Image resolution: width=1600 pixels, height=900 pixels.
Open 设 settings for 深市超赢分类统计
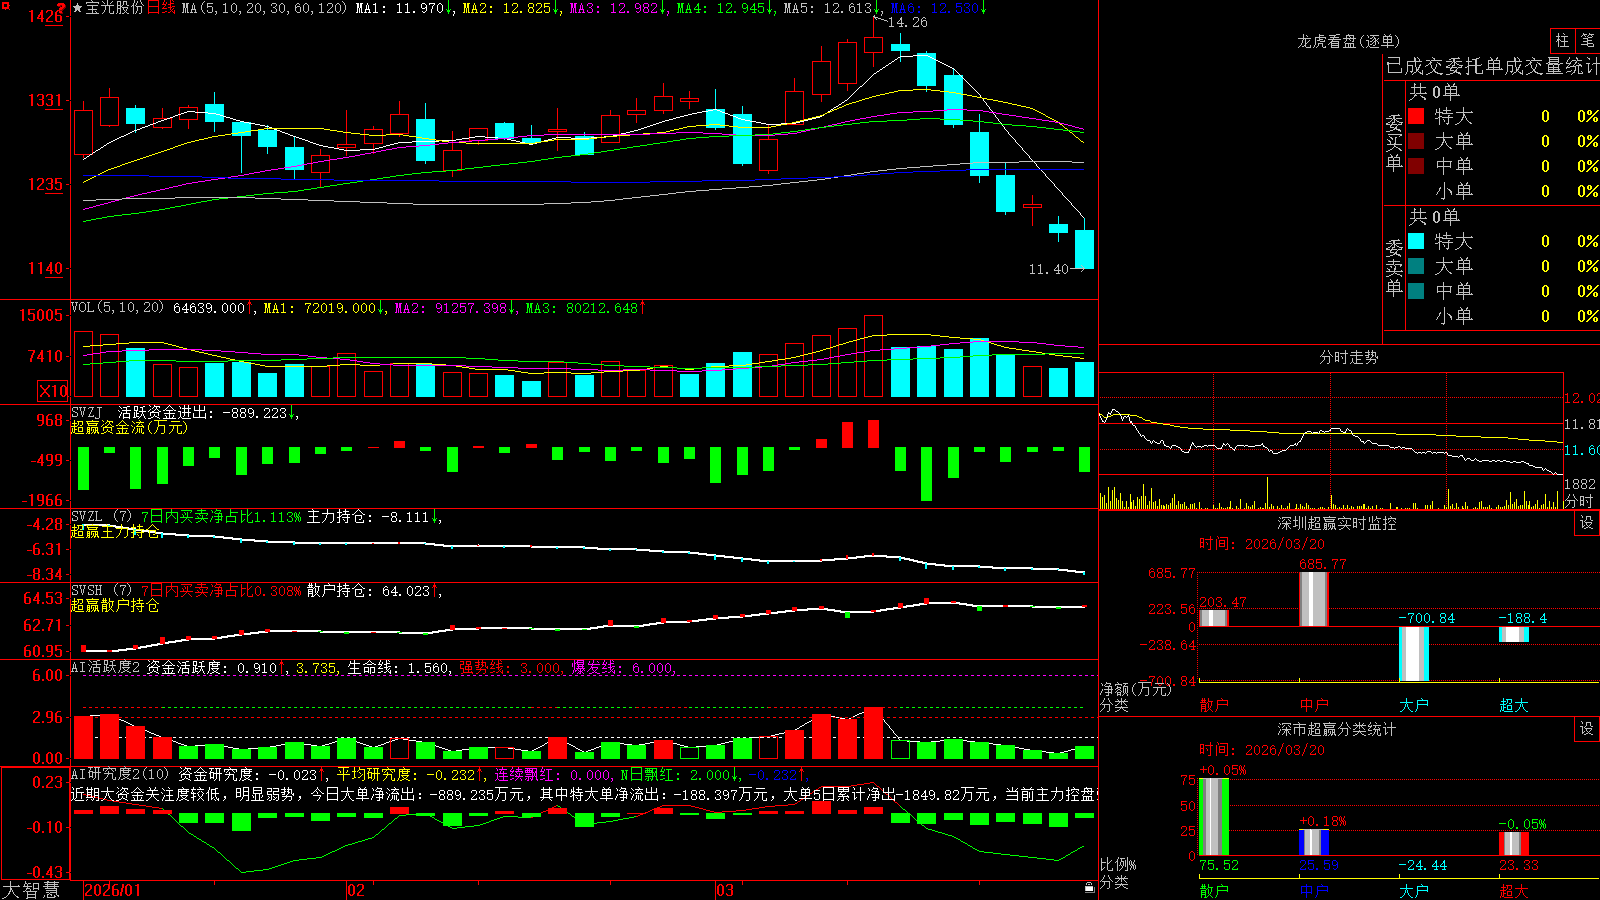click(x=1587, y=729)
